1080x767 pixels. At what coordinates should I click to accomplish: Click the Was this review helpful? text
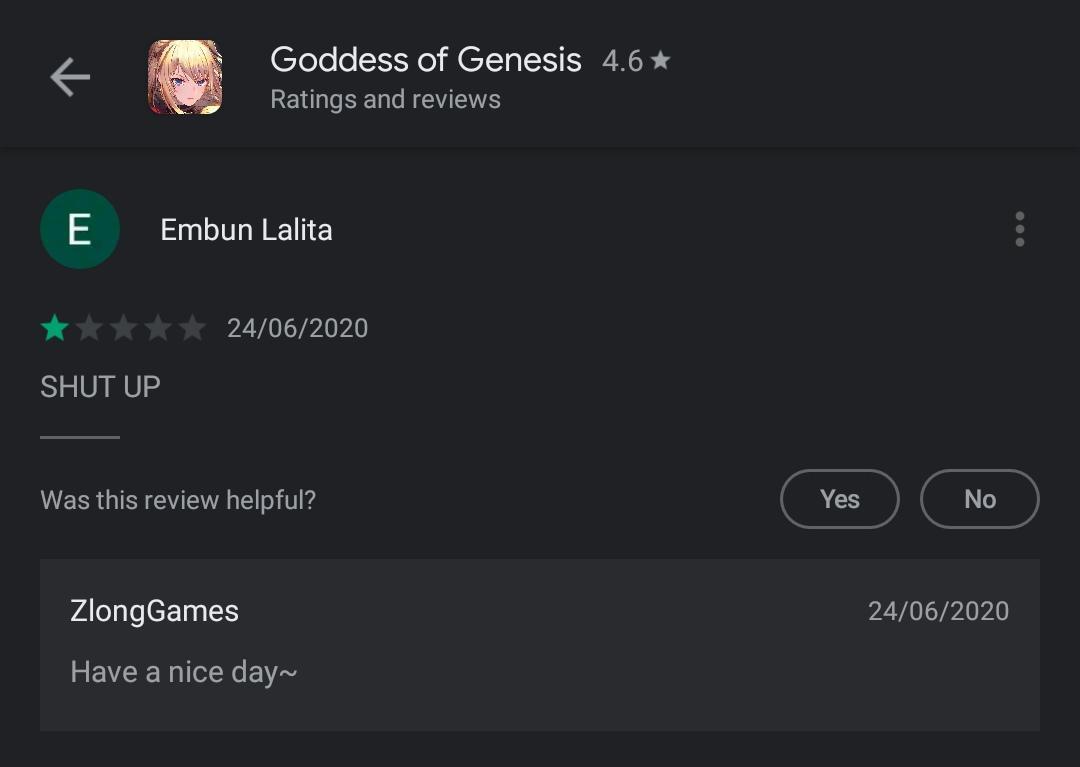[x=178, y=500]
